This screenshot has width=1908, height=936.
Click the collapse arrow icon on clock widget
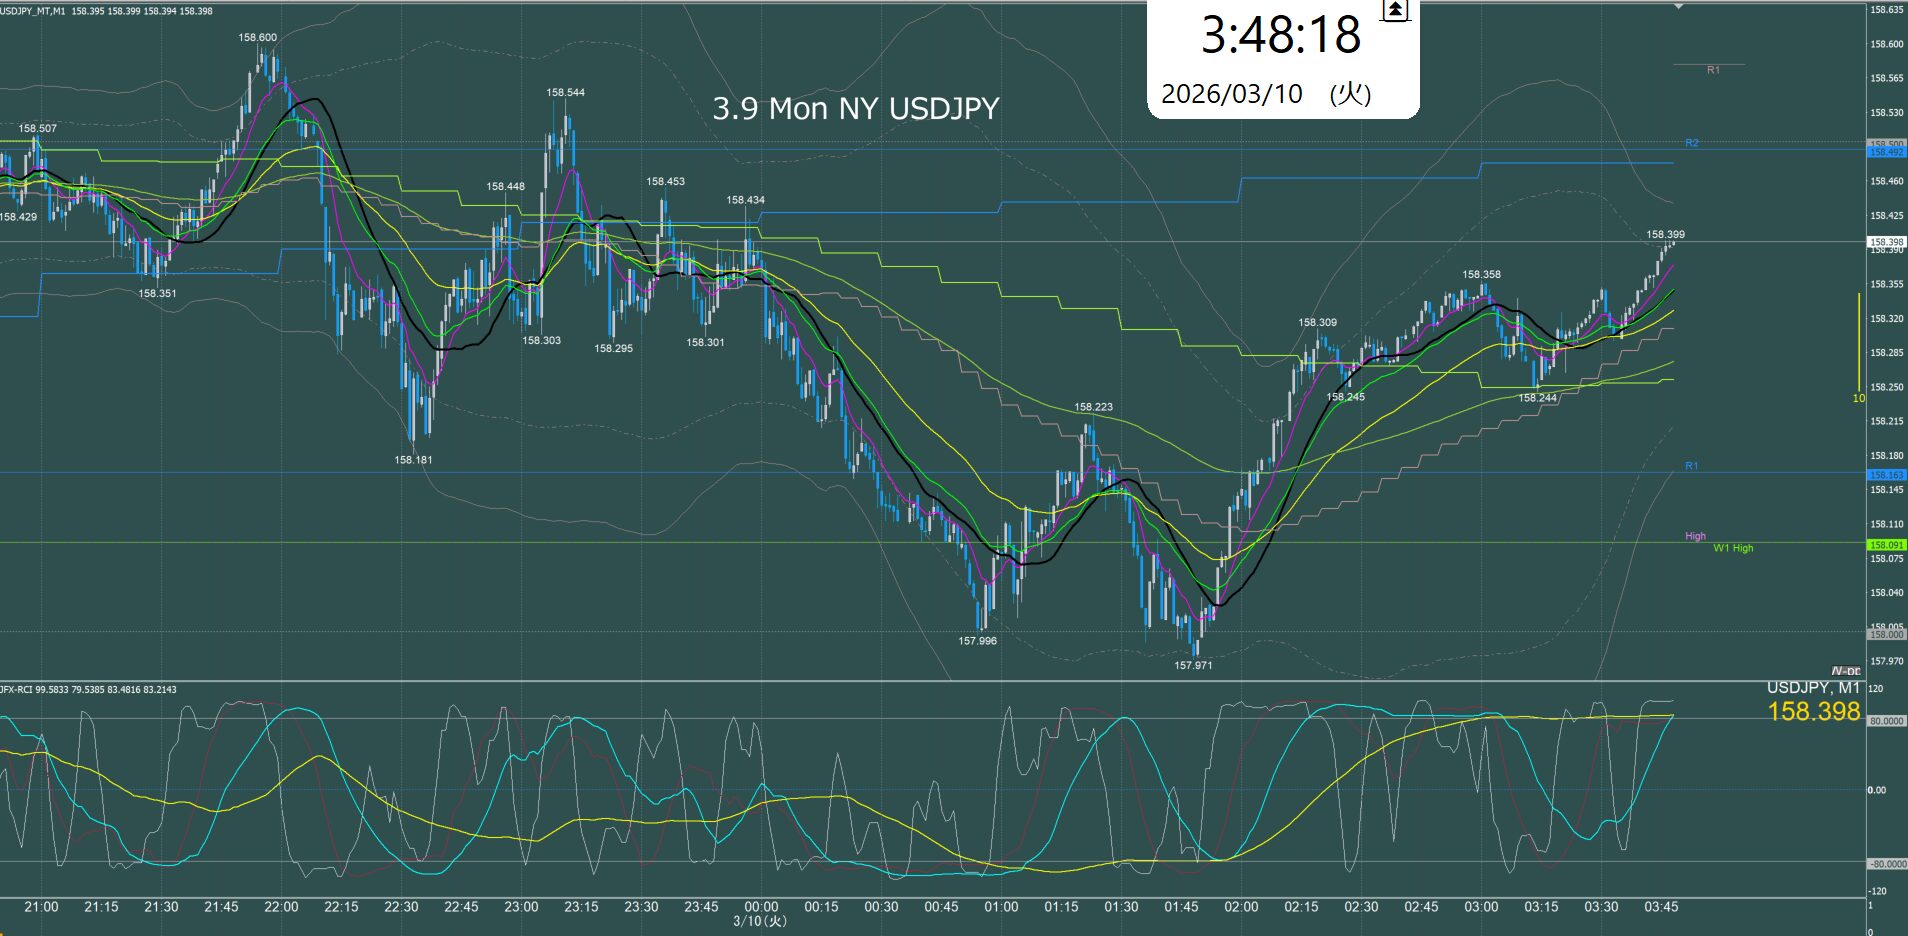pos(1395,11)
